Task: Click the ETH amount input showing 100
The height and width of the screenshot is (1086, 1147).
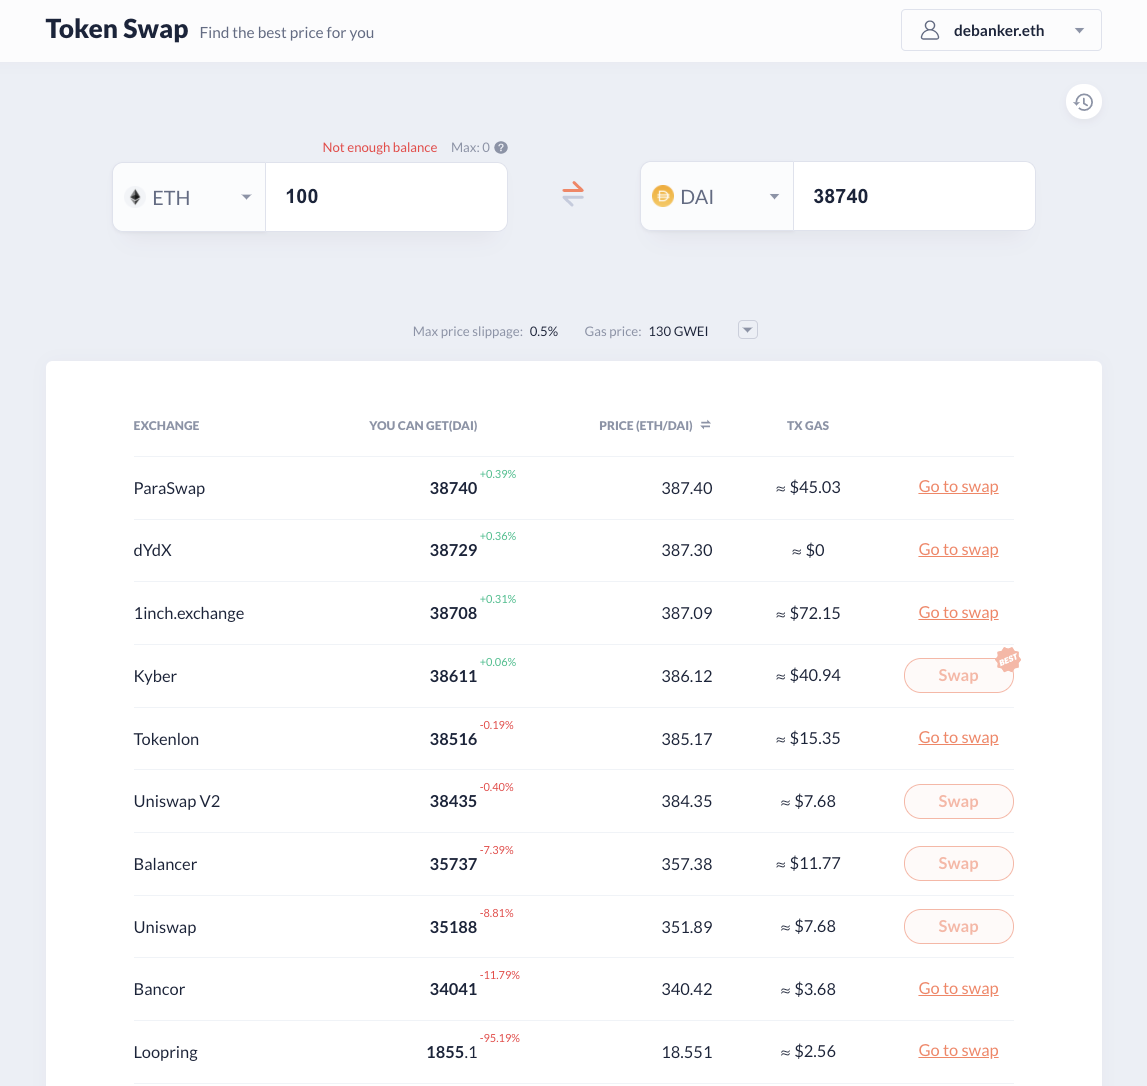Action: [x=386, y=197]
